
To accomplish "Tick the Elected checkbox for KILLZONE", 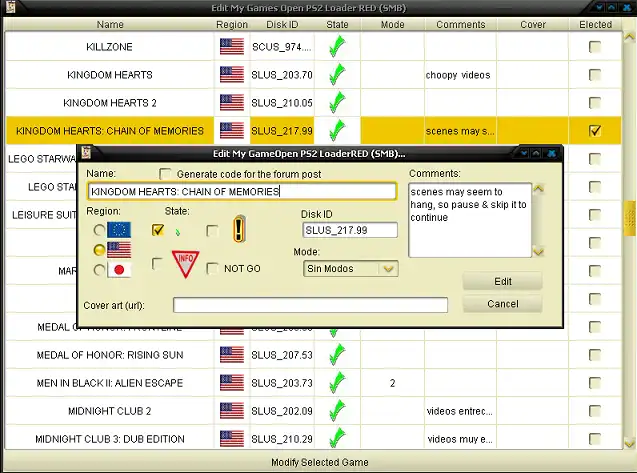I will [x=595, y=47].
